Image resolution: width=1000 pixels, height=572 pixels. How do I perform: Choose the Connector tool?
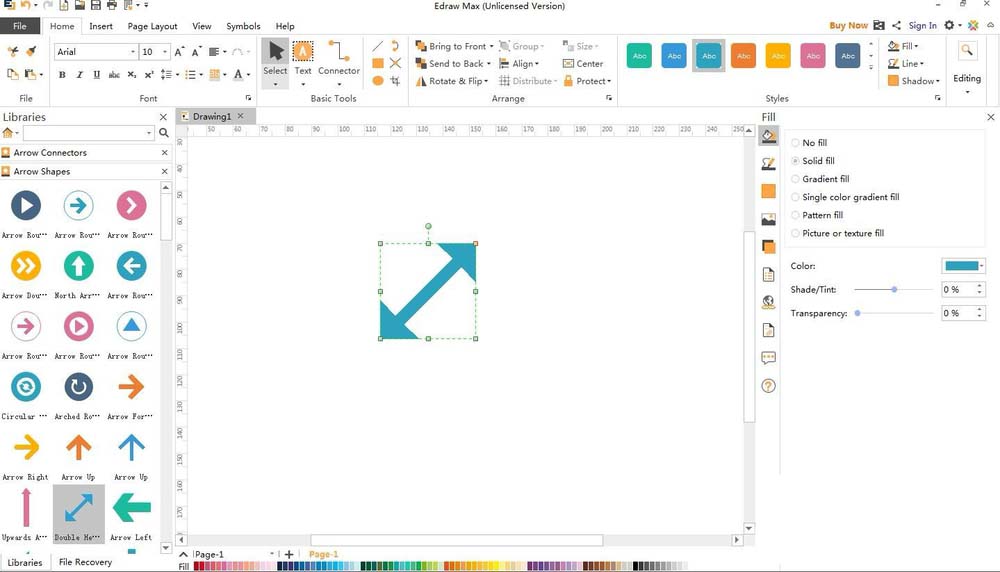(x=339, y=58)
